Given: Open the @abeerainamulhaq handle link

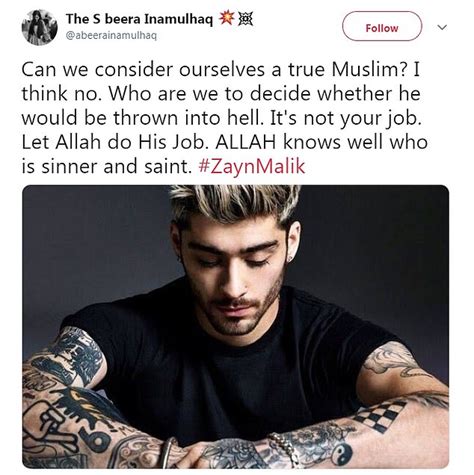Looking at the screenshot, I should pos(111,35).
